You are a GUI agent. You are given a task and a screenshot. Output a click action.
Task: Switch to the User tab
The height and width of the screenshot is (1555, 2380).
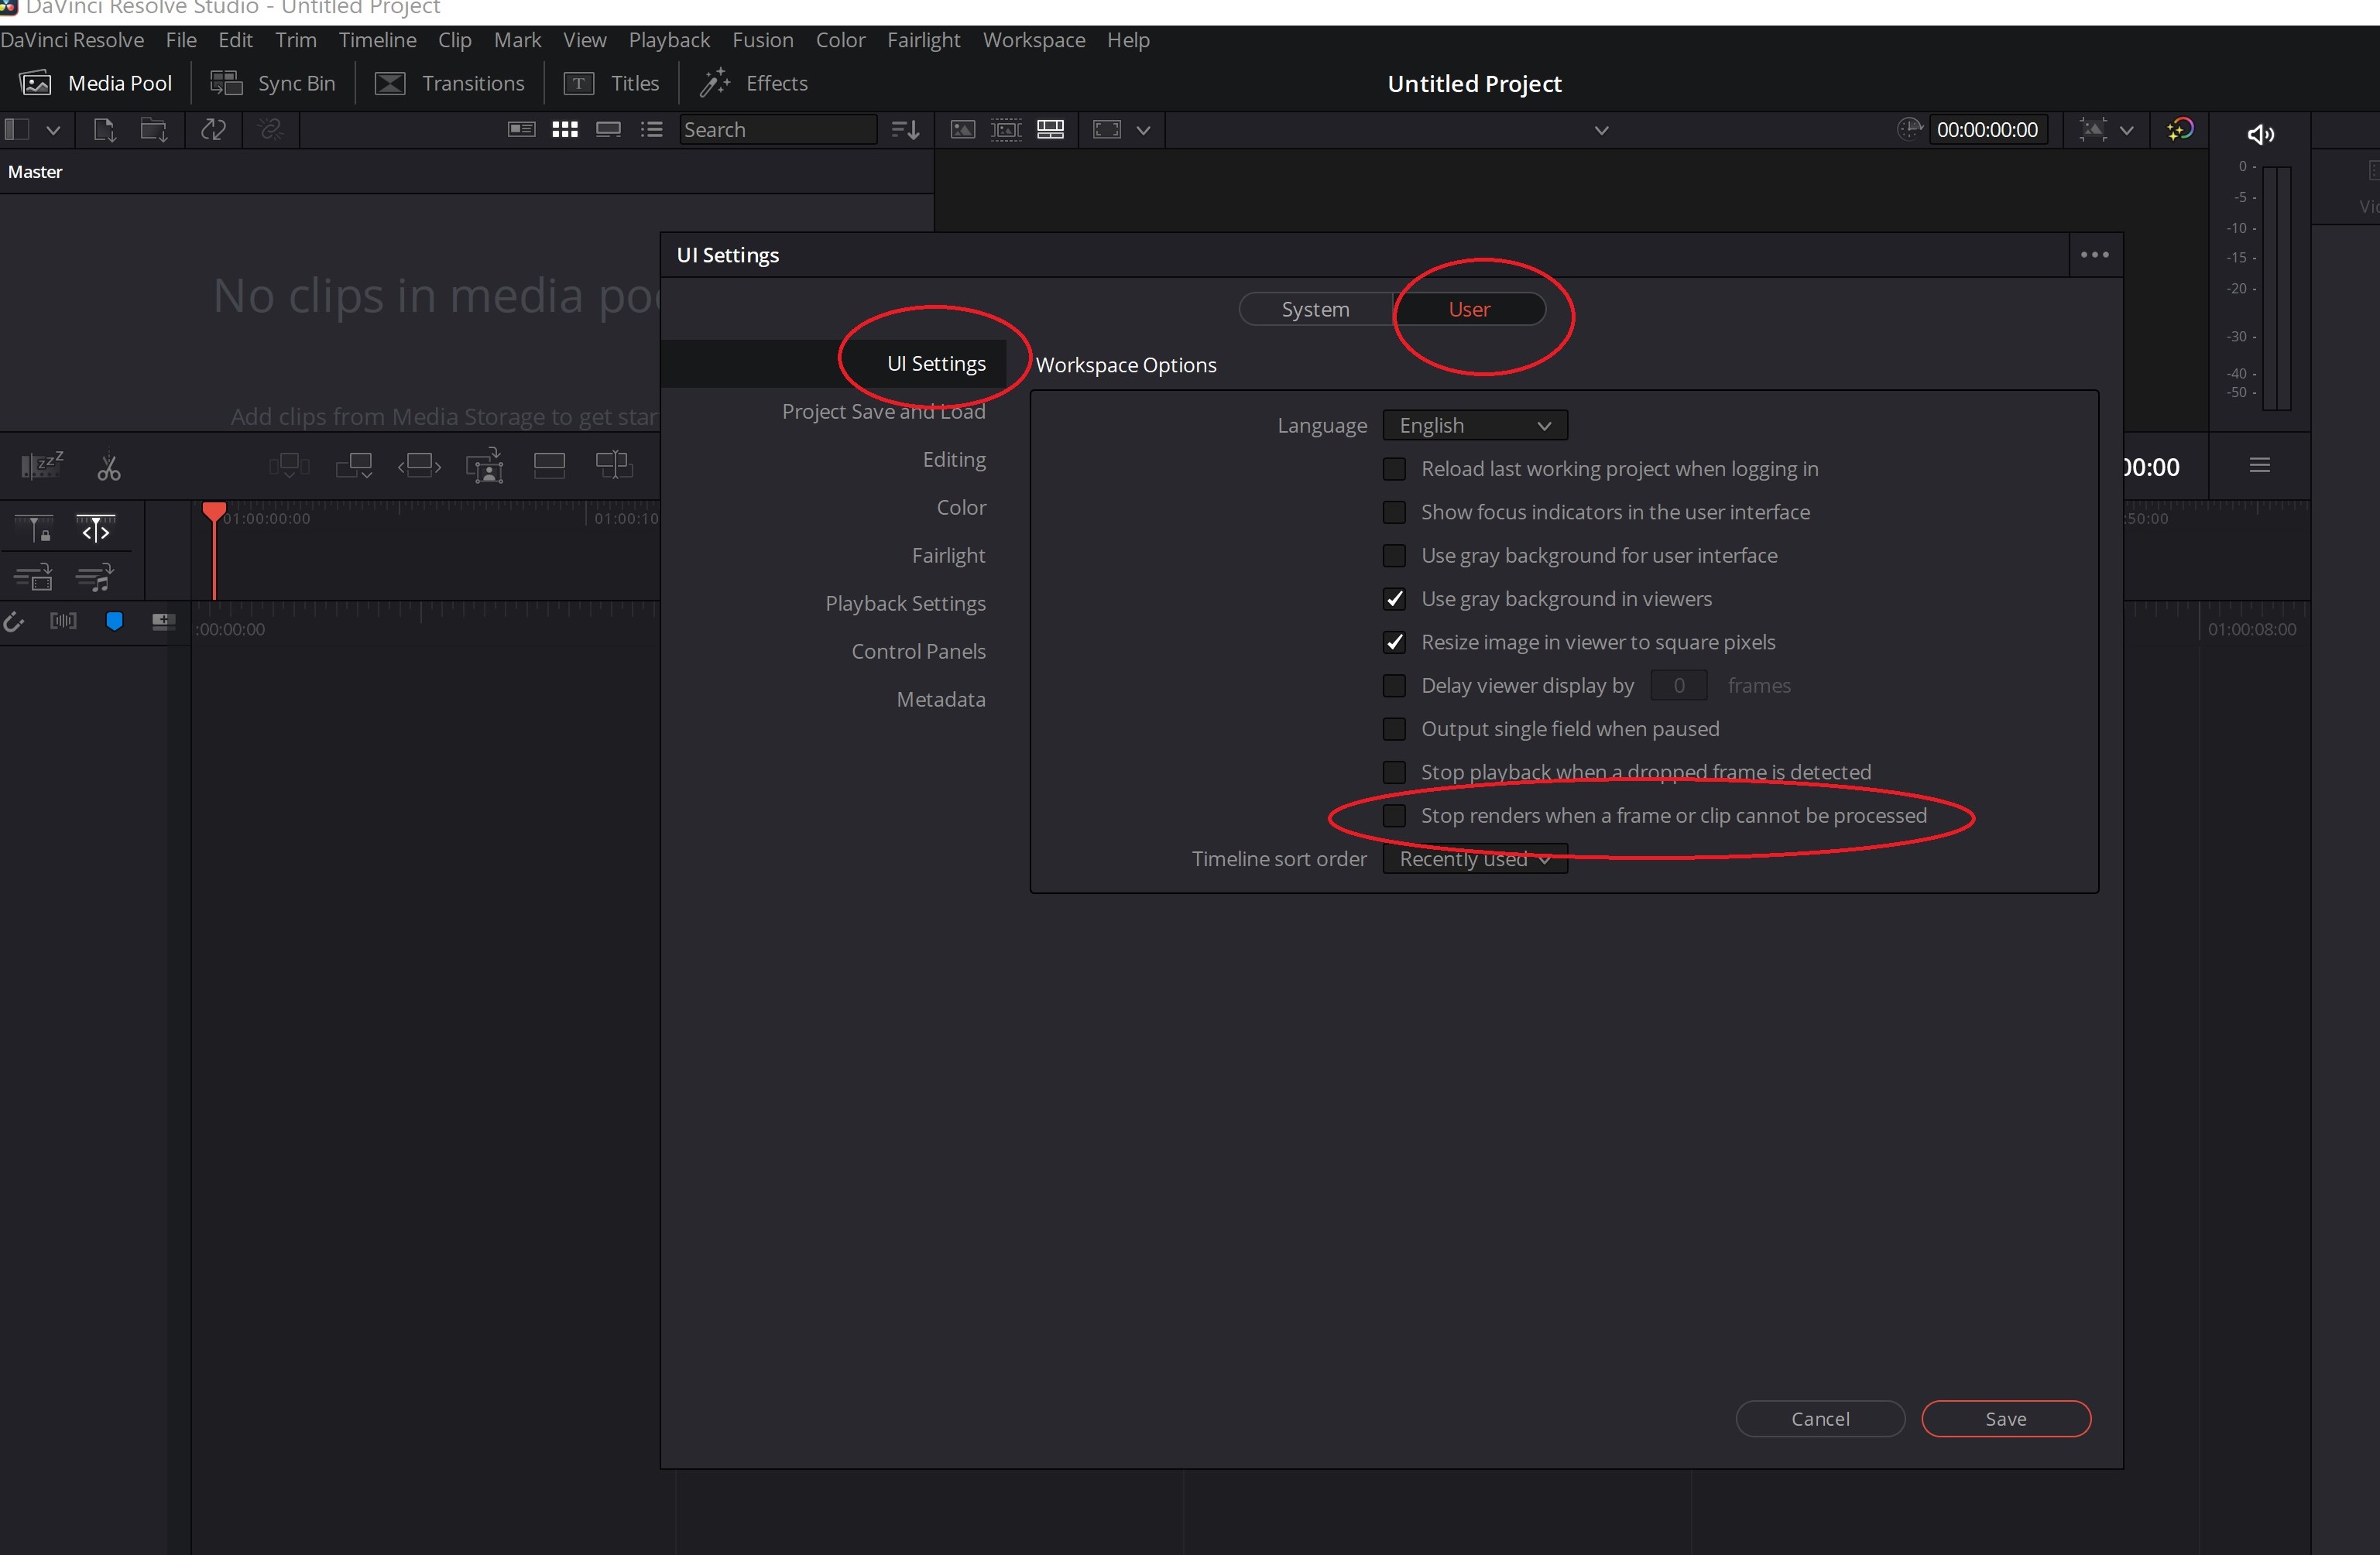pyautogui.click(x=1469, y=309)
